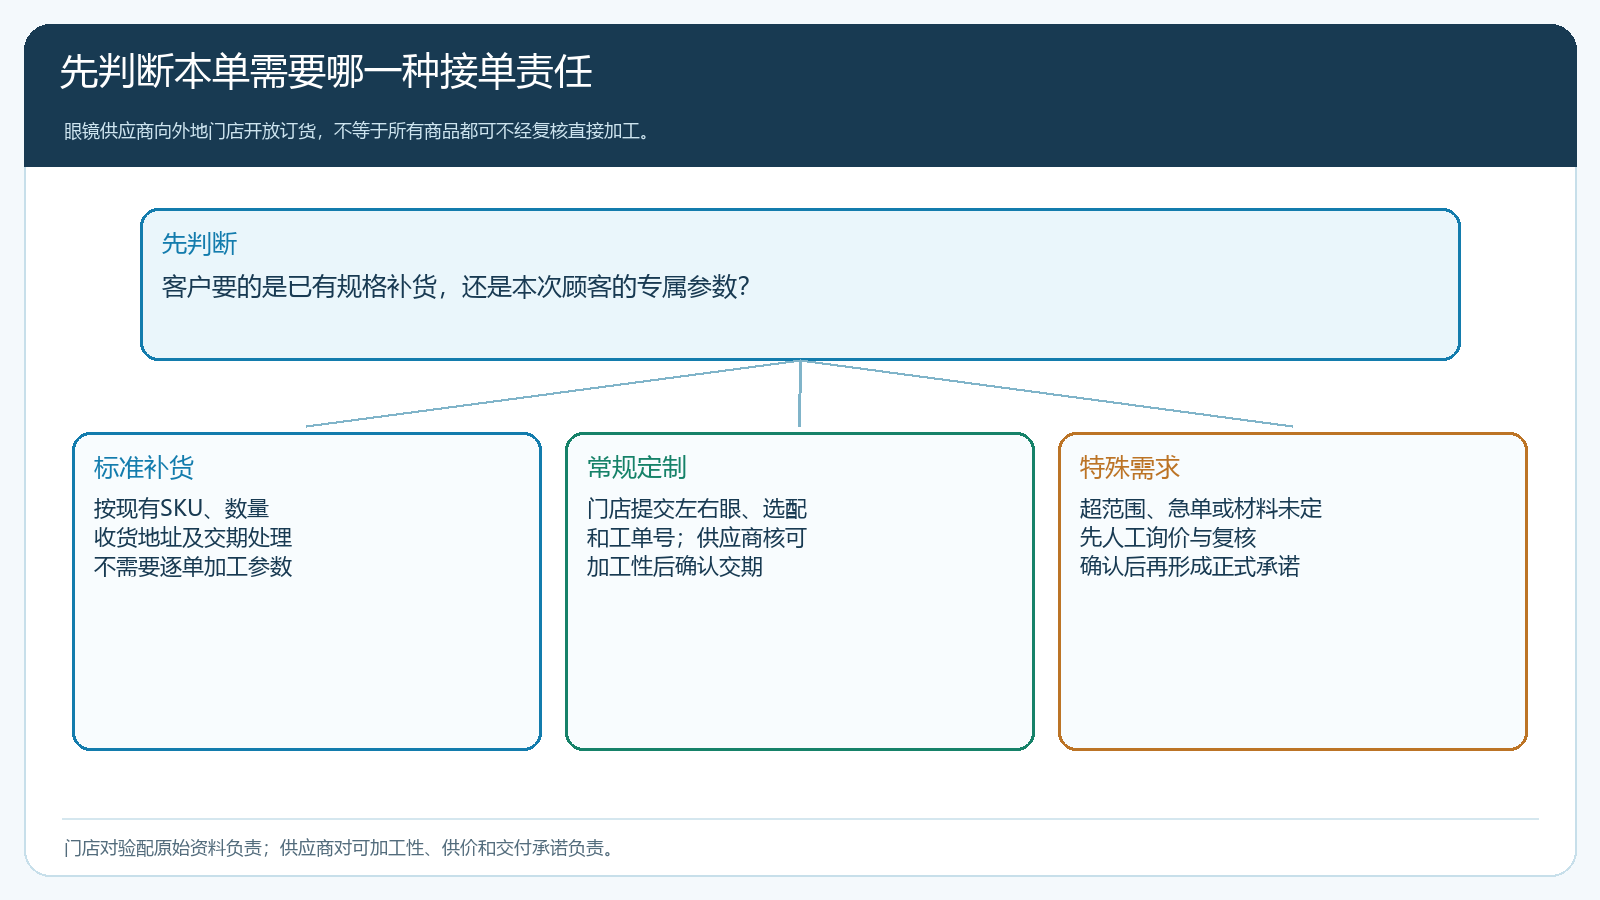The image size is (1600, 900).
Task: Click the 常规定制 card heading
Action: (637, 467)
